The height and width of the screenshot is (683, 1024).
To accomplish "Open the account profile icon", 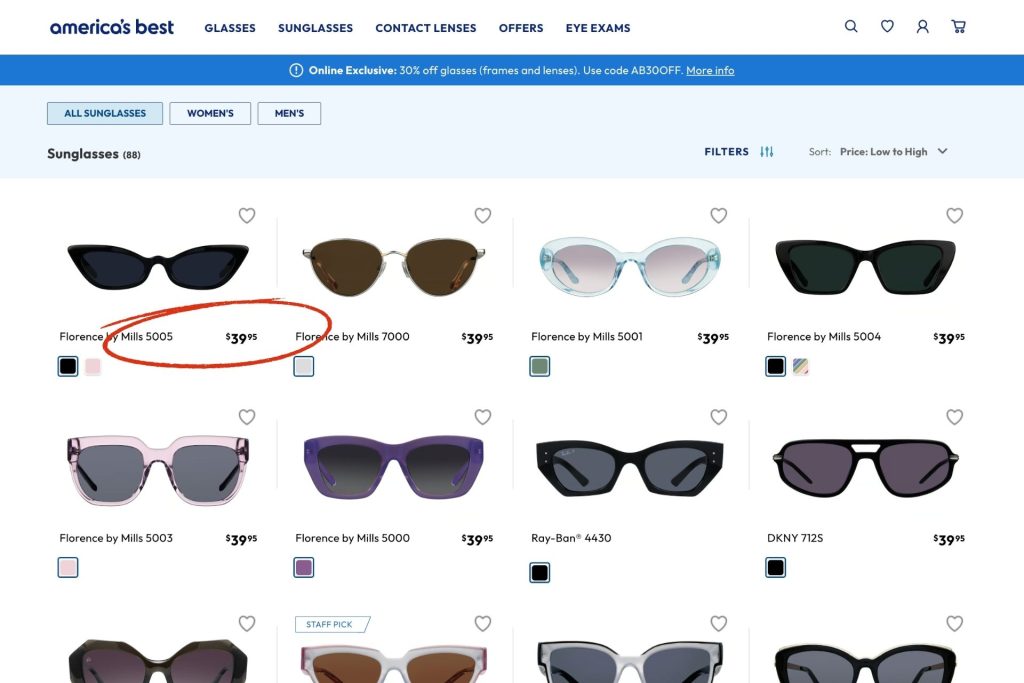I will (922, 26).
